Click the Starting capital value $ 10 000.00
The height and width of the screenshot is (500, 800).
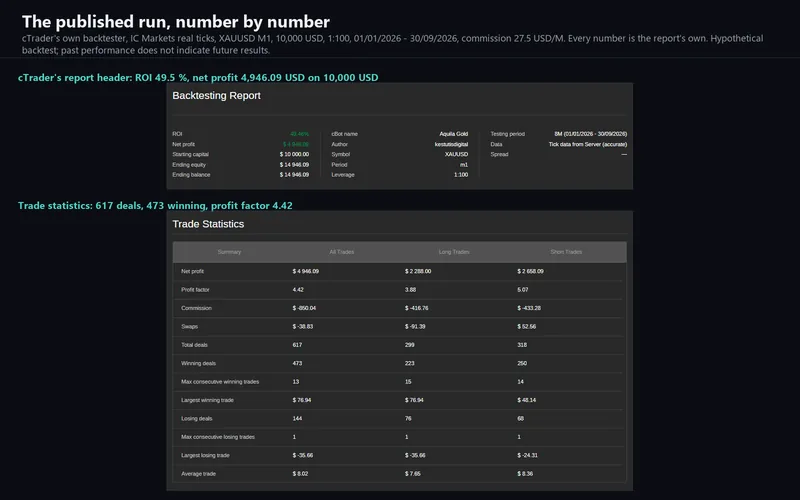pyautogui.click(x=294, y=154)
